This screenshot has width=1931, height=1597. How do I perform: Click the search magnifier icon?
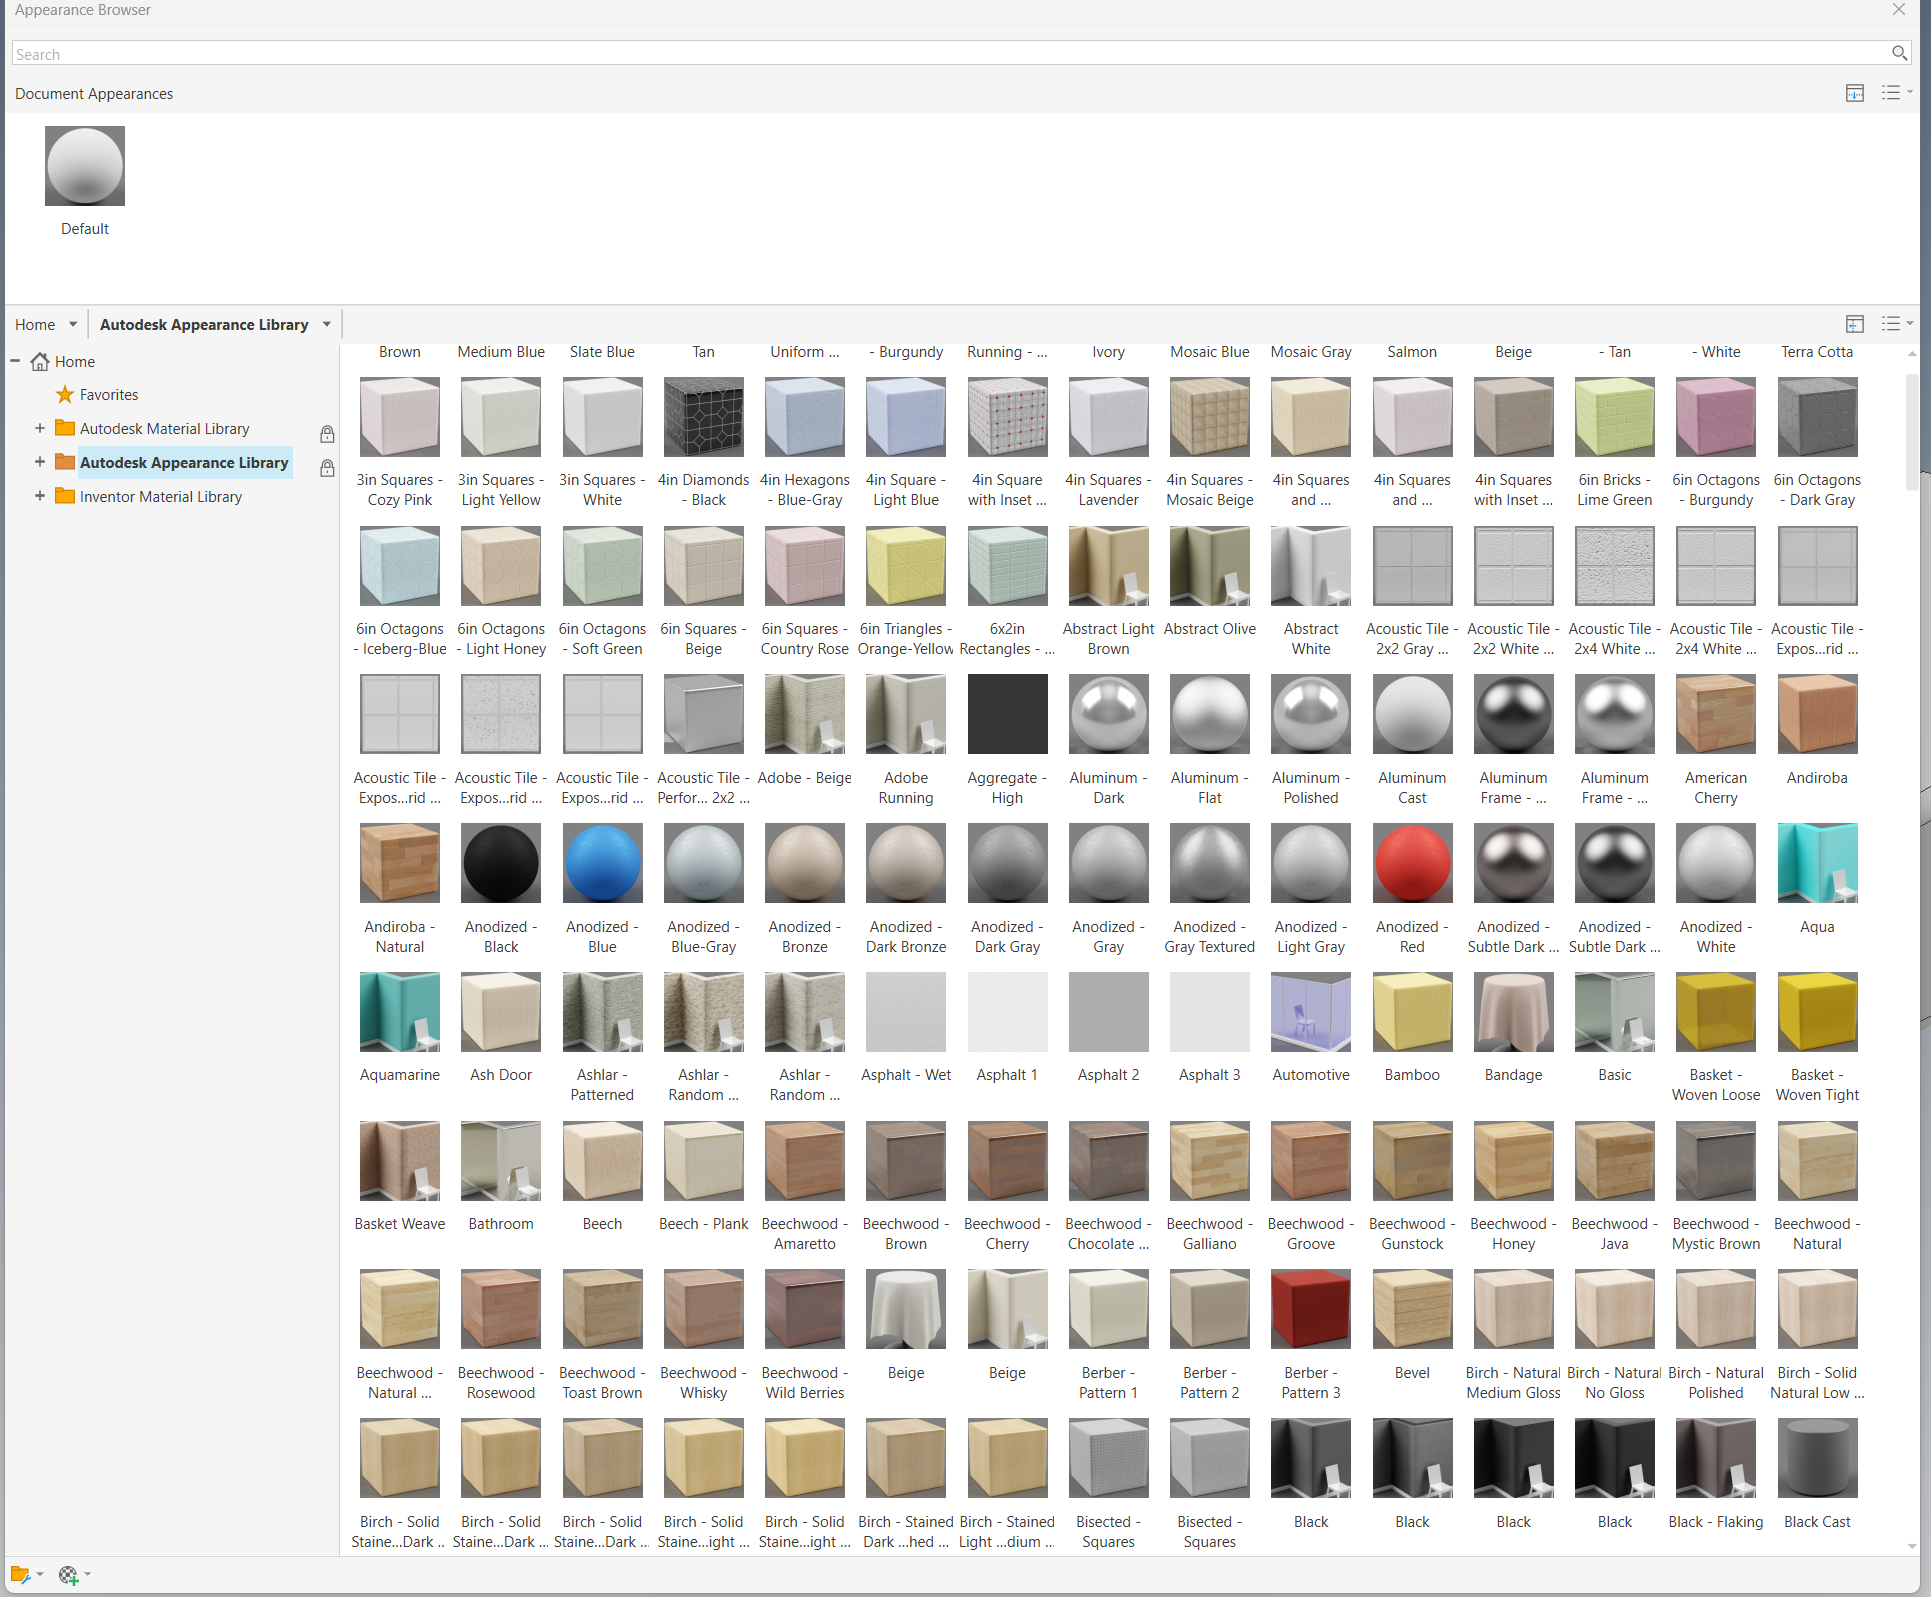point(1898,53)
